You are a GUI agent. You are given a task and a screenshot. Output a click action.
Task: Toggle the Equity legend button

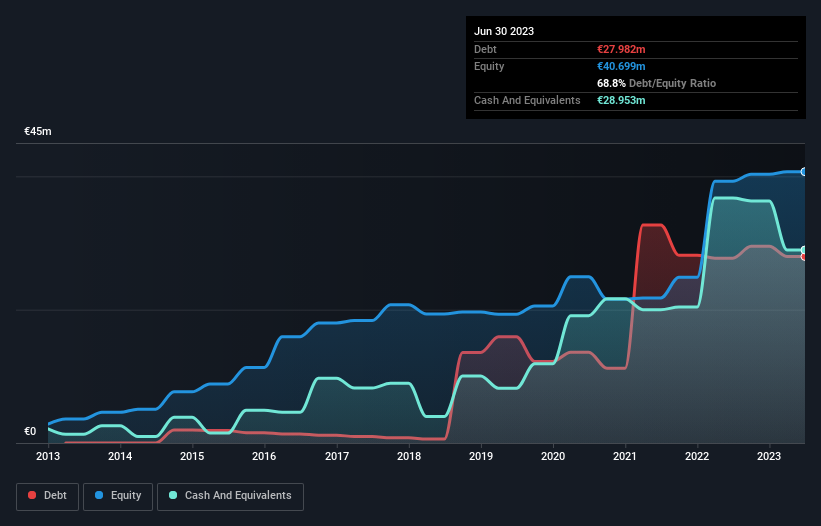(x=118, y=496)
